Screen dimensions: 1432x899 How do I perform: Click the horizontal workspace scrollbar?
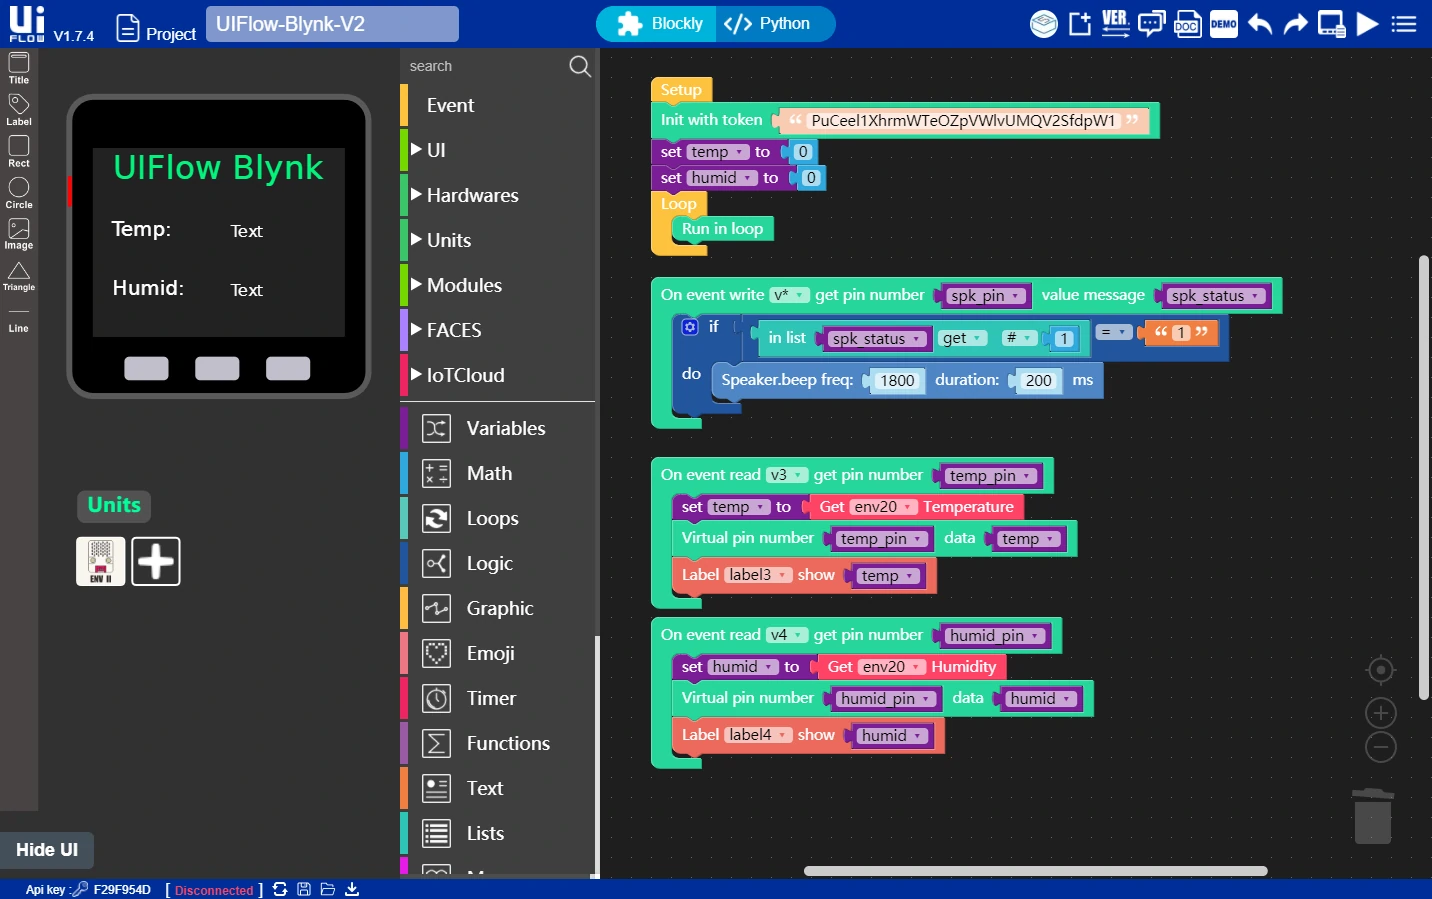1036,871
